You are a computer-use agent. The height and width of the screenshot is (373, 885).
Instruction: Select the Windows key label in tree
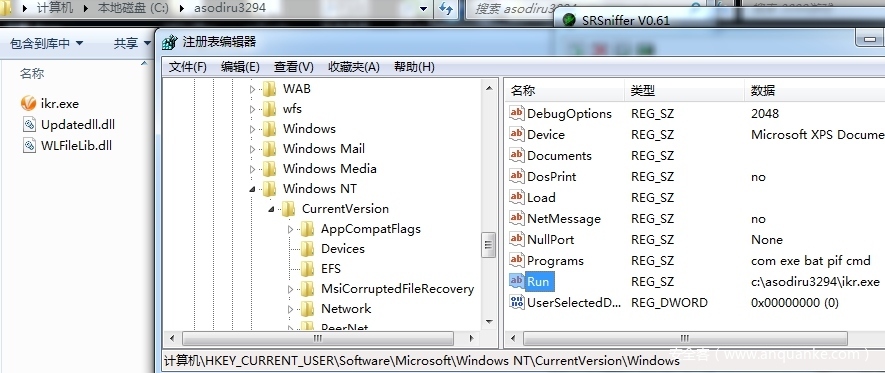[x=309, y=129]
